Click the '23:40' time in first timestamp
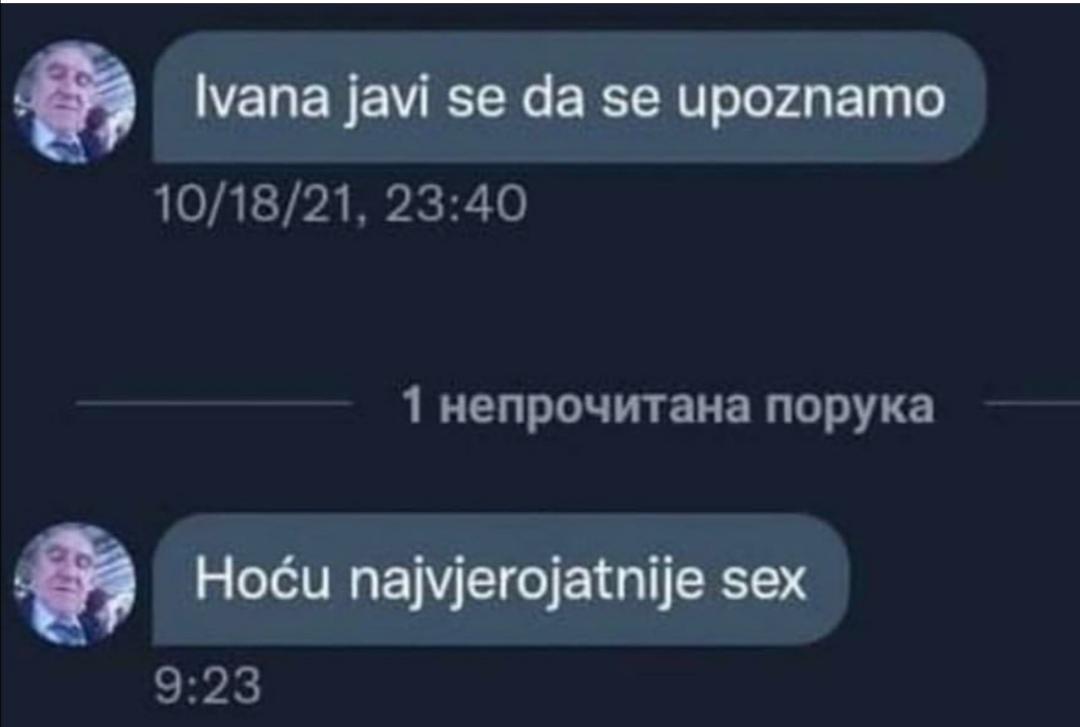 tap(456, 205)
